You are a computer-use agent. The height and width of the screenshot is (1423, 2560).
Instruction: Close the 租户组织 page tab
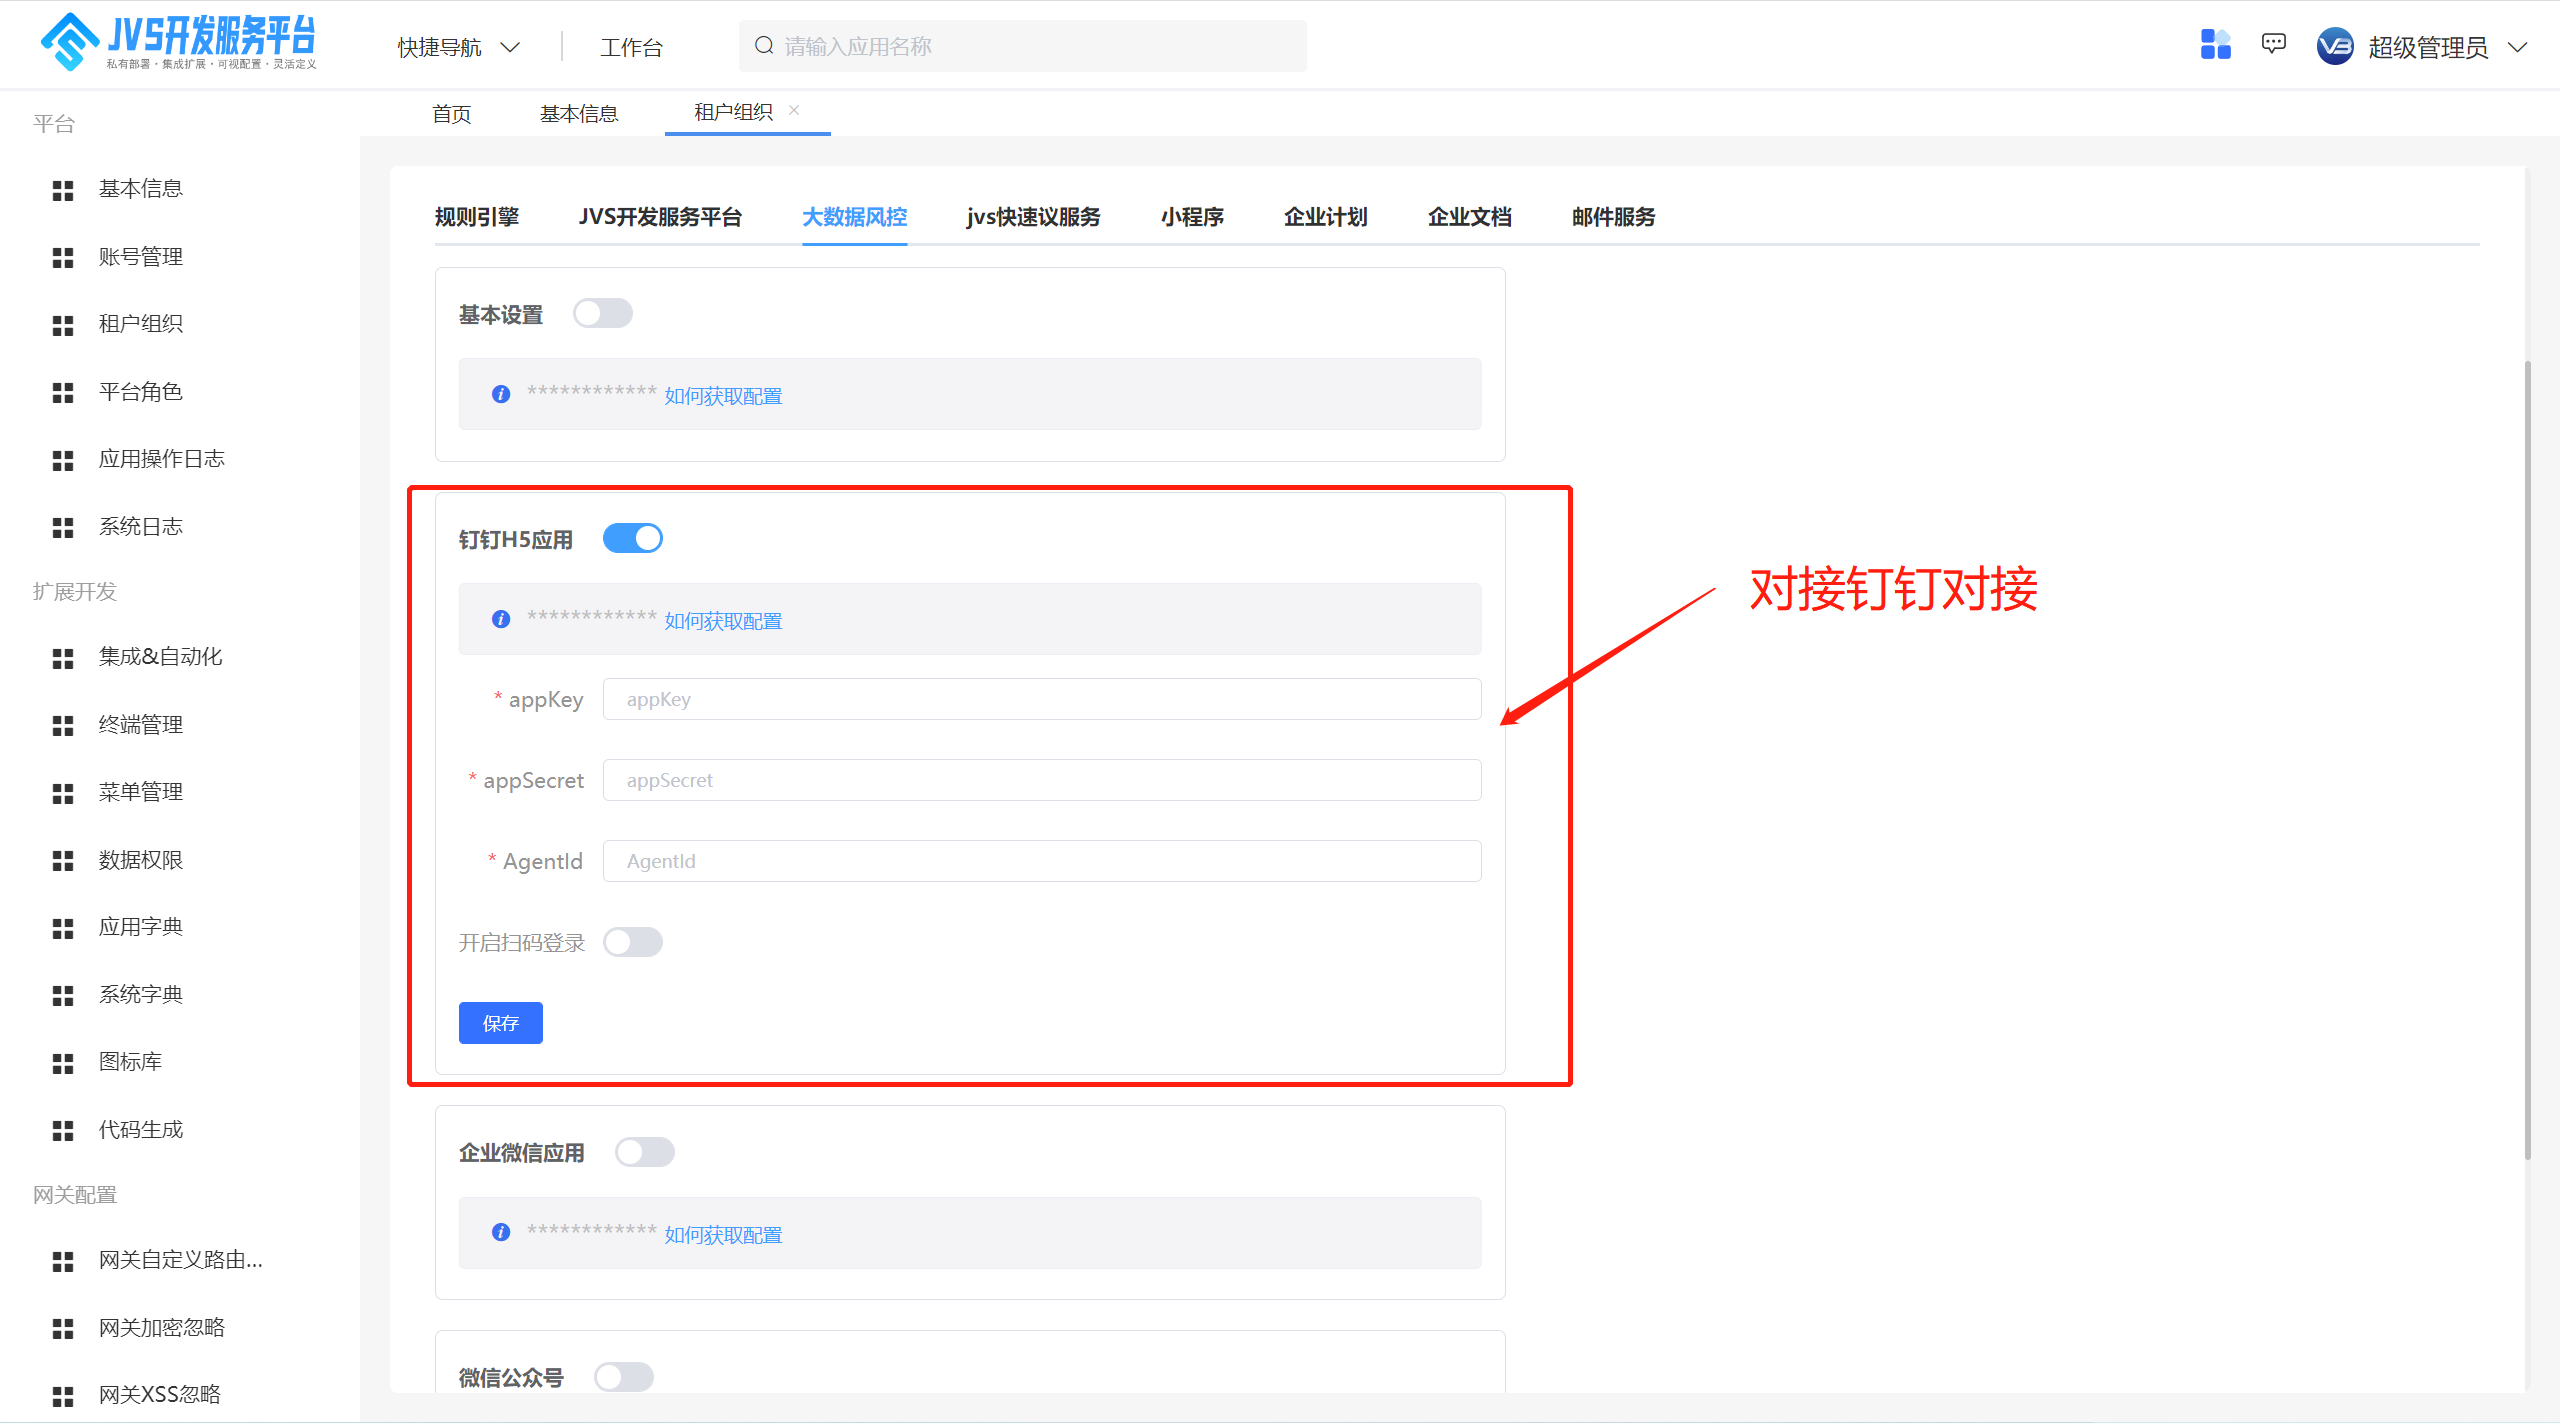pyautogui.click(x=794, y=110)
